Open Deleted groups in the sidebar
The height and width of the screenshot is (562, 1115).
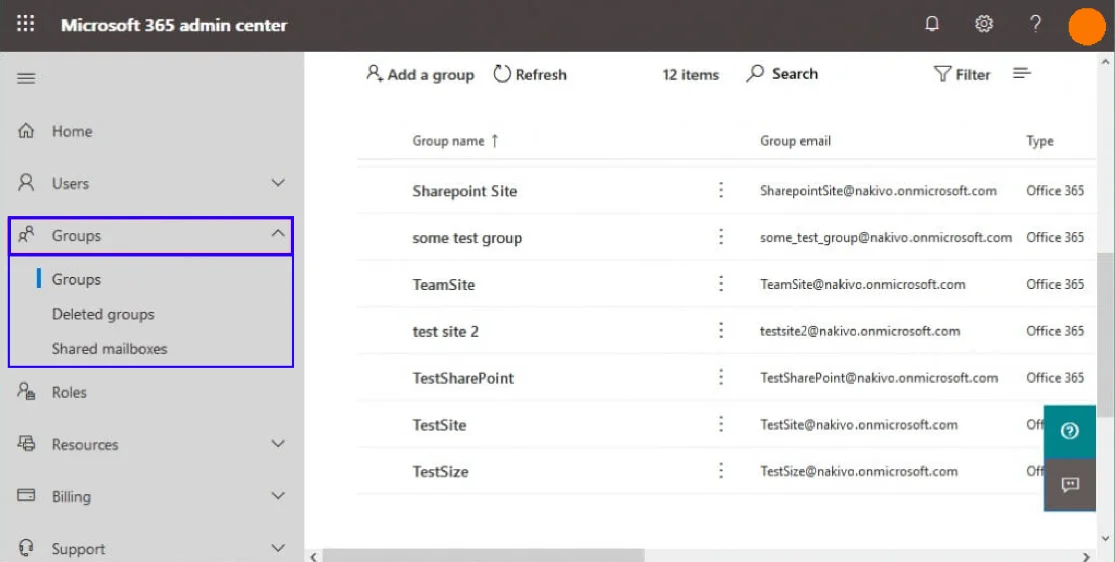click(103, 314)
